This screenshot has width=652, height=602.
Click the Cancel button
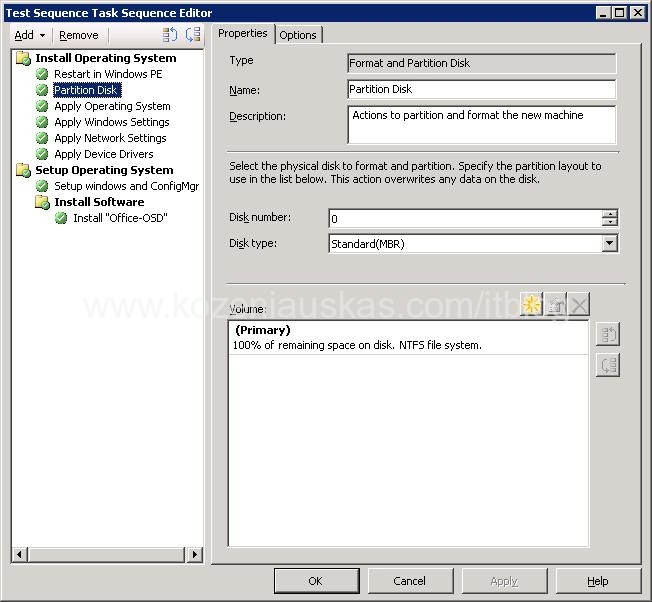[x=410, y=581]
